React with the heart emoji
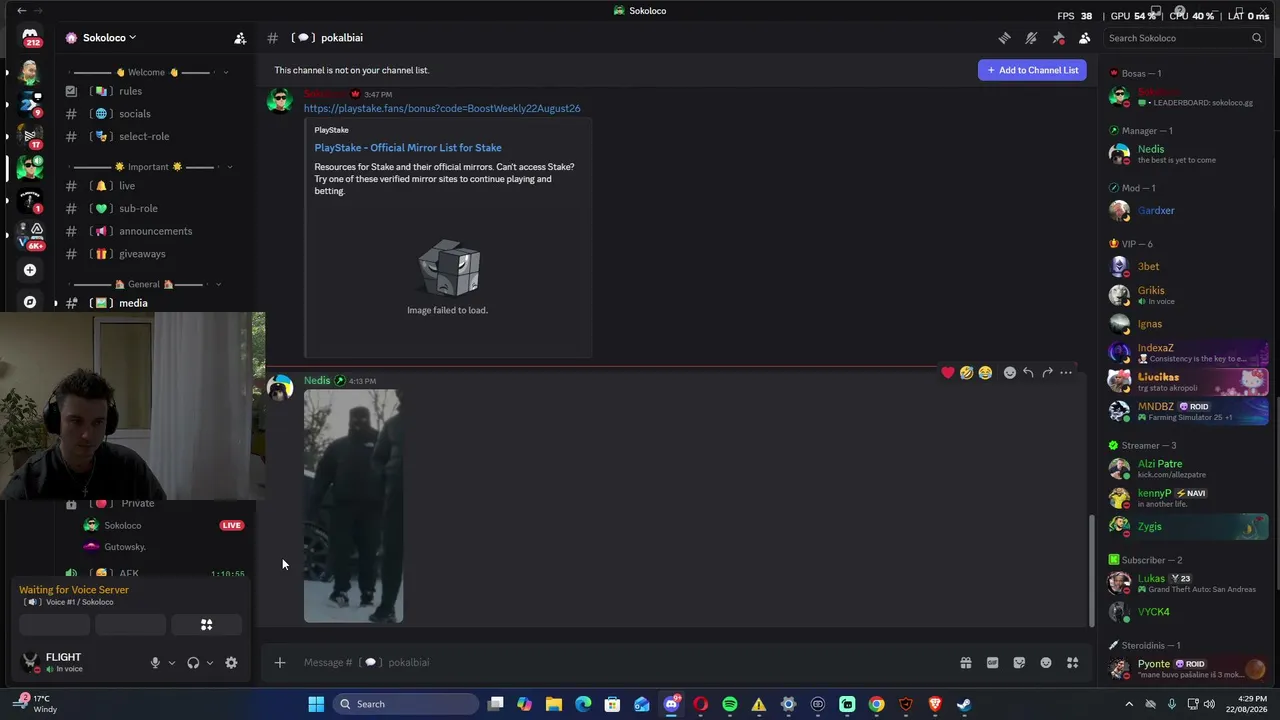Image resolution: width=1280 pixels, height=720 pixels. tap(948, 373)
